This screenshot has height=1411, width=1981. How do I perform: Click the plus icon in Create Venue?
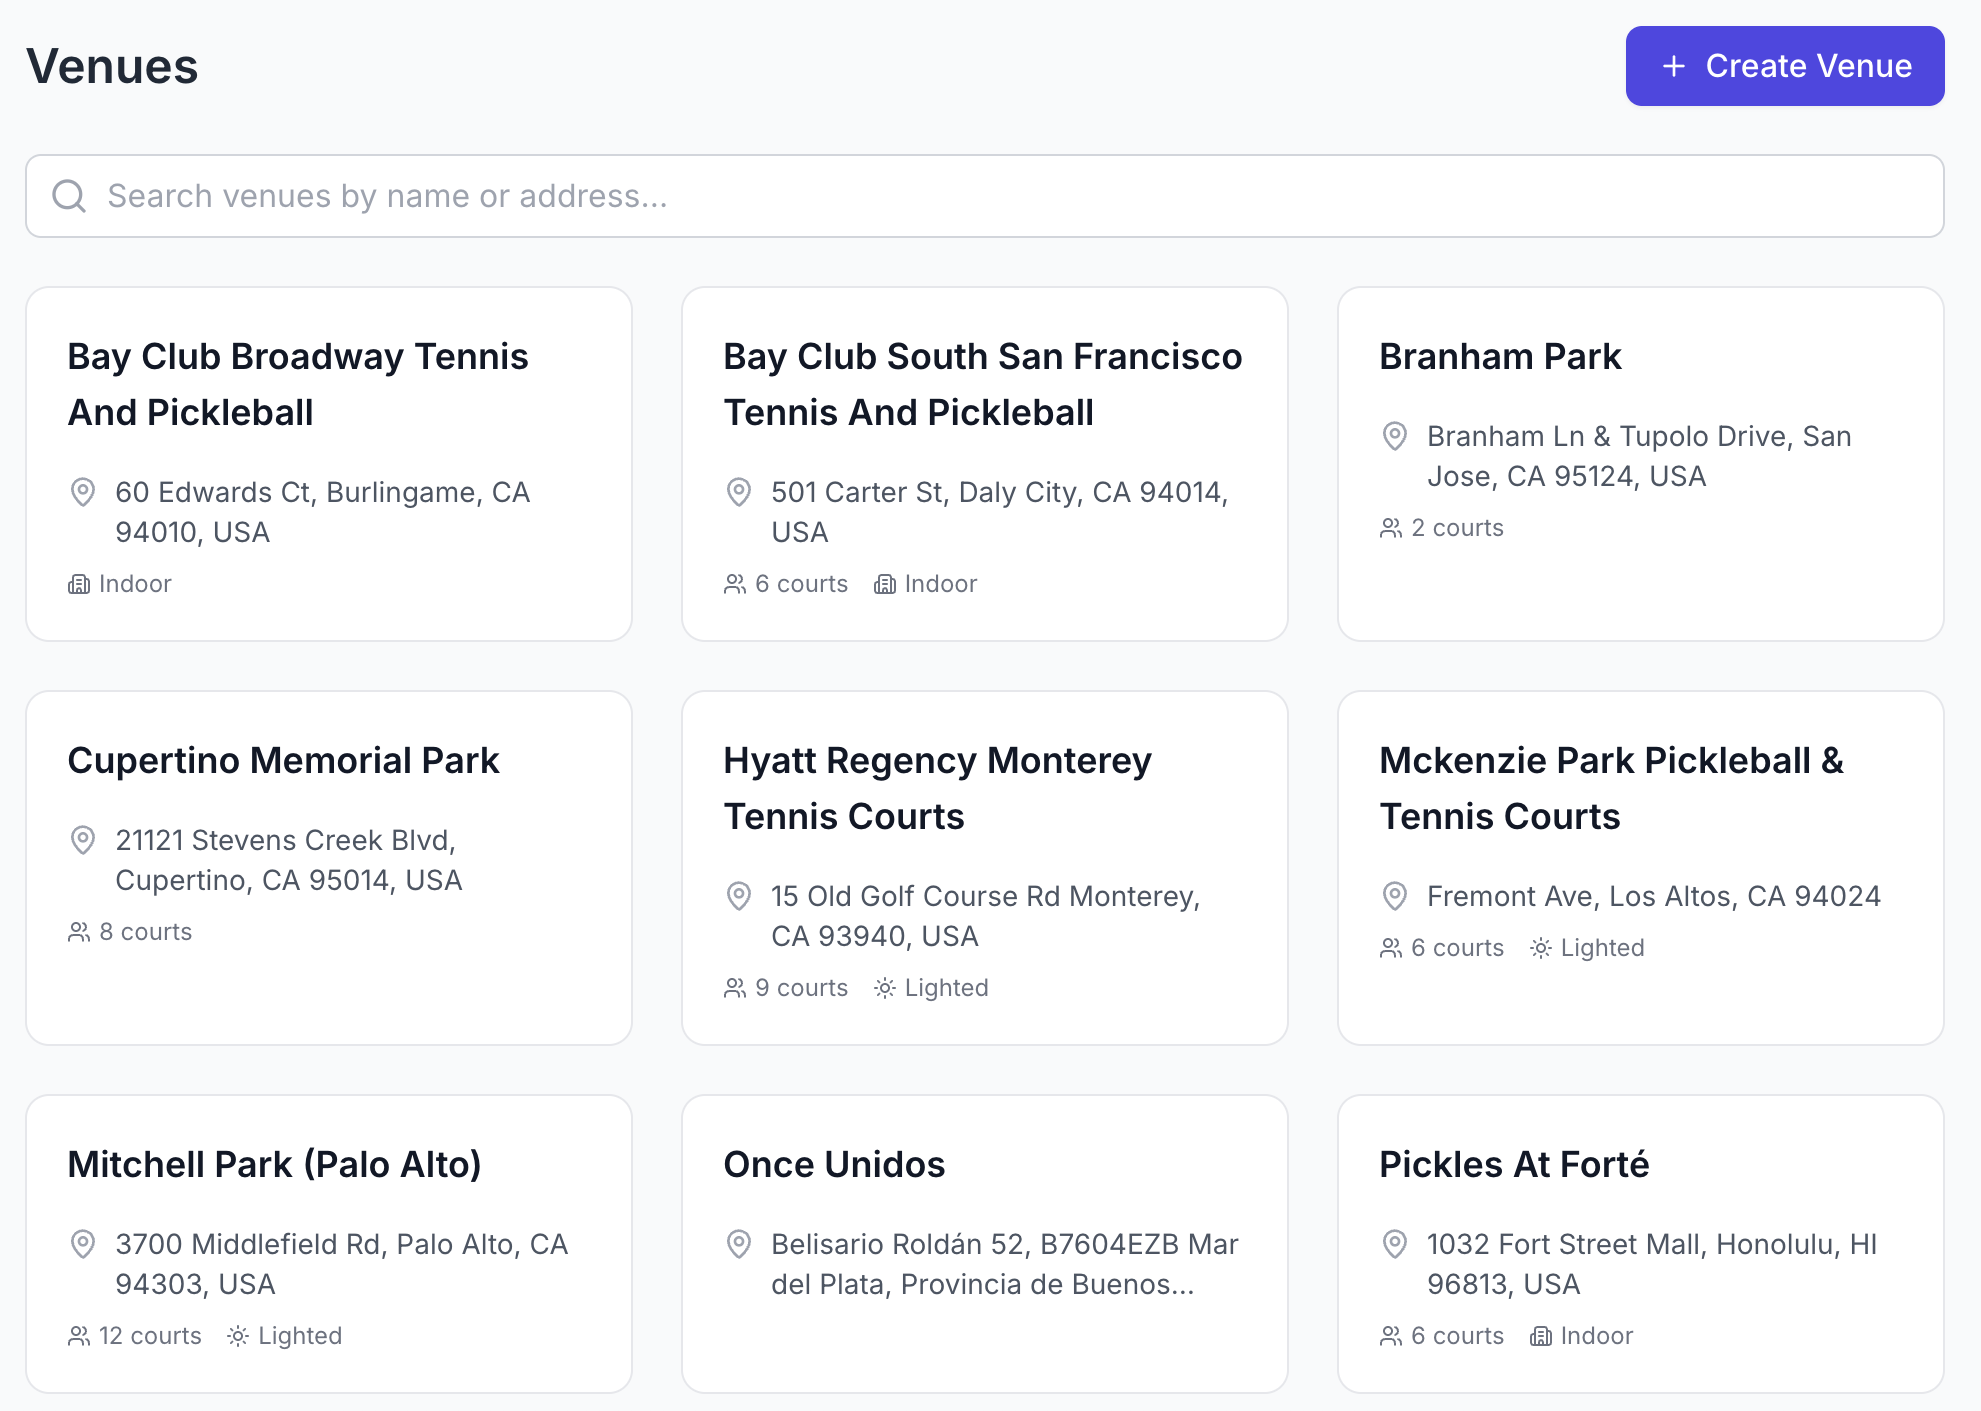coord(1673,66)
